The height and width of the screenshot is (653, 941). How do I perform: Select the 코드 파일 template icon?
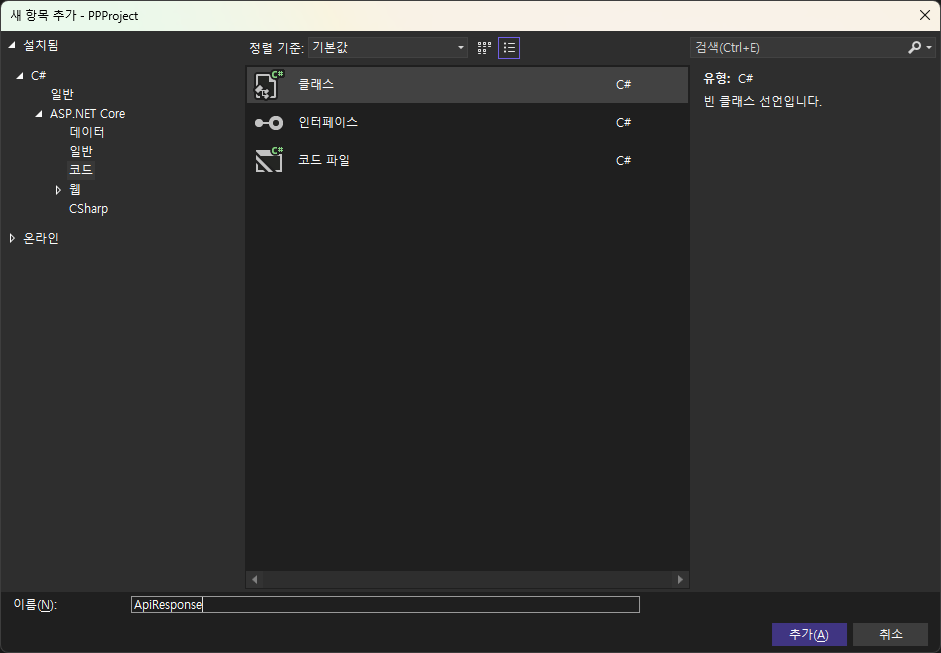point(269,160)
